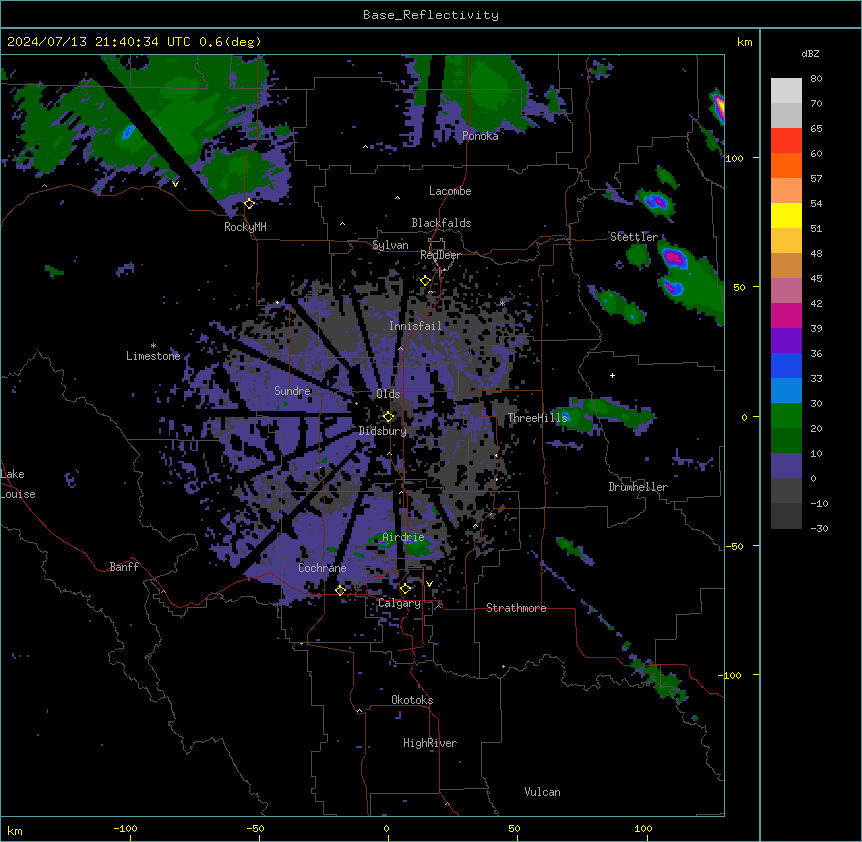Click the yellow diamond marker below Cochrane
The width and height of the screenshot is (862, 842).
pyautogui.click(x=340, y=590)
